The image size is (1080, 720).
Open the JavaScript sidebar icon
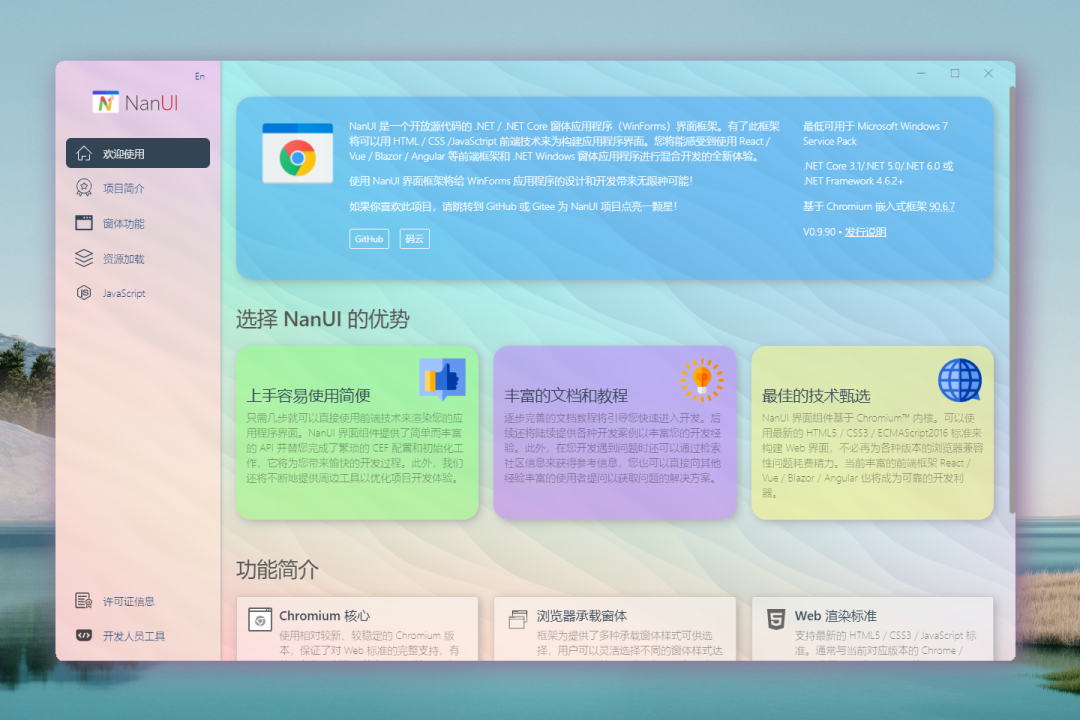[x=86, y=292]
